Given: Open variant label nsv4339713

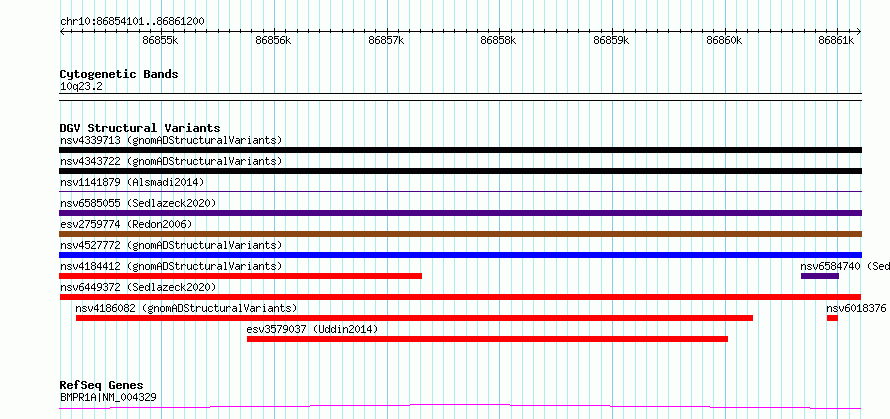Looking at the screenshot, I should (171, 140).
